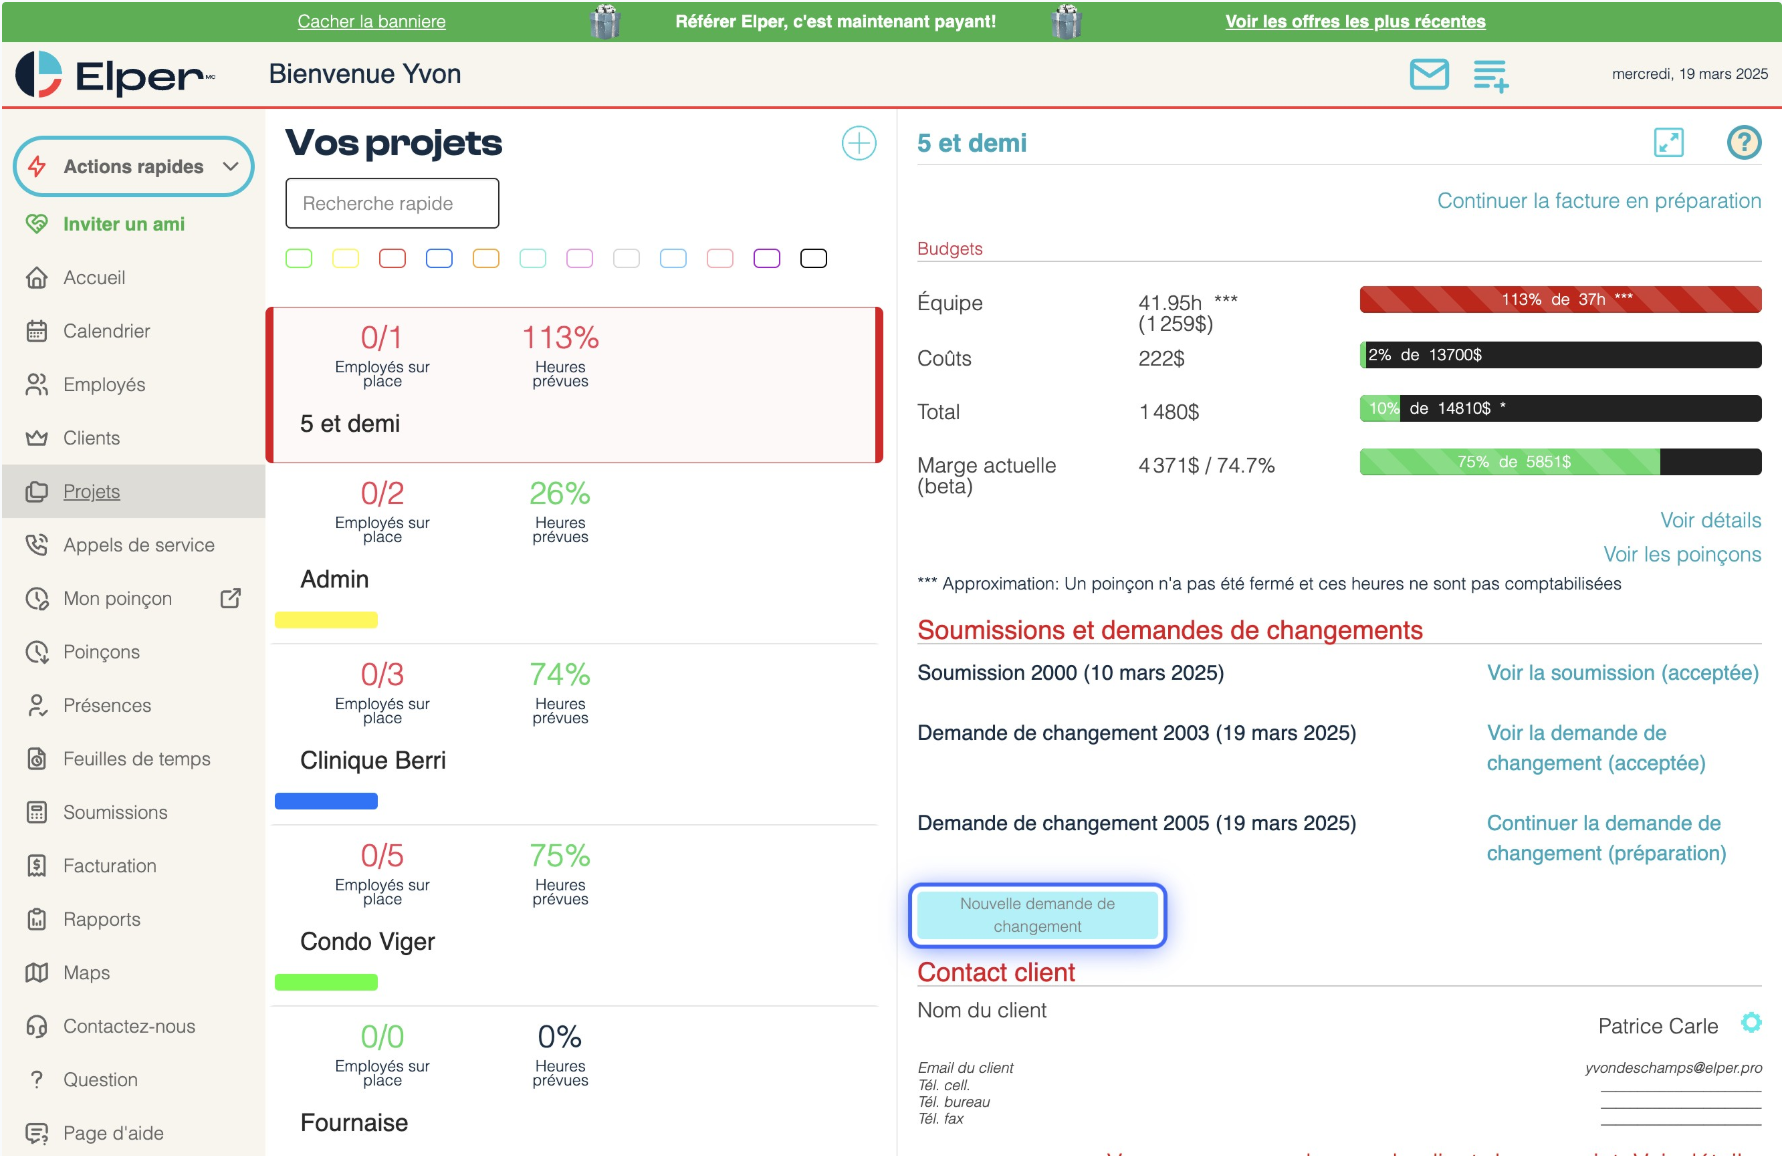Click the Soumissions calculator icon
This screenshot has height=1156, width=1782.
(x=37, y=812)
